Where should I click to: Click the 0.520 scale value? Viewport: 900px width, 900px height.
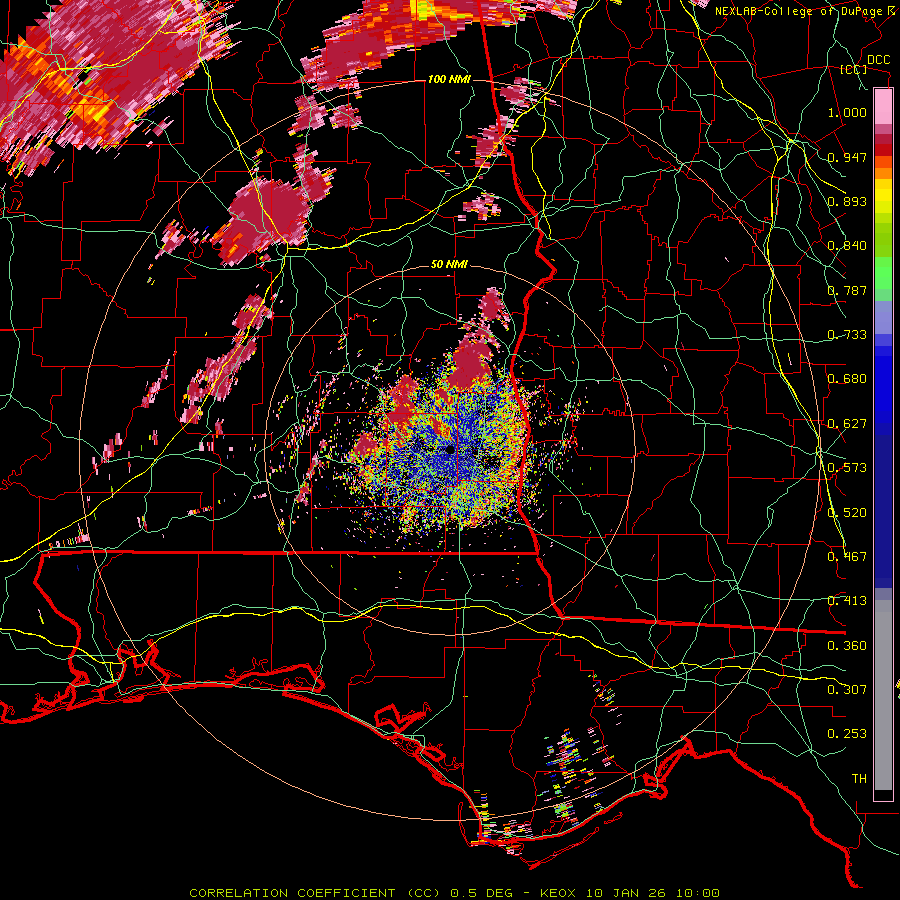click(847, 513)
